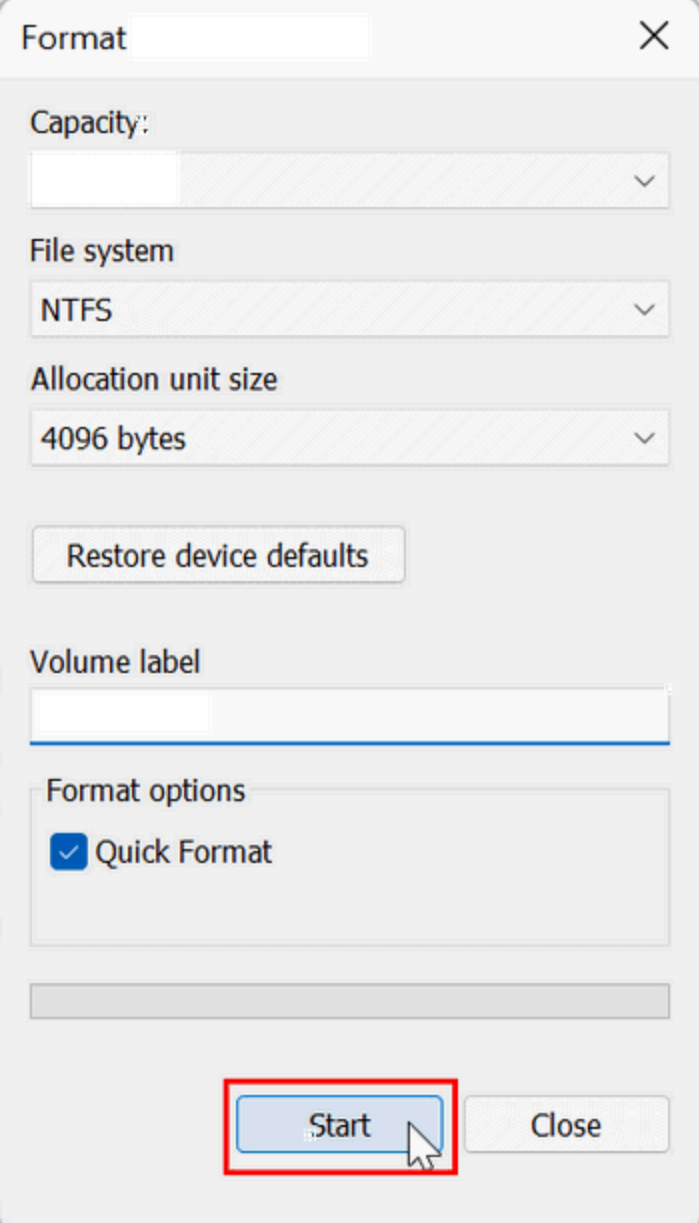Viewport: 699px width, 1223px height.
Task: Click the Quick Format label text
Action: [184, 852]
